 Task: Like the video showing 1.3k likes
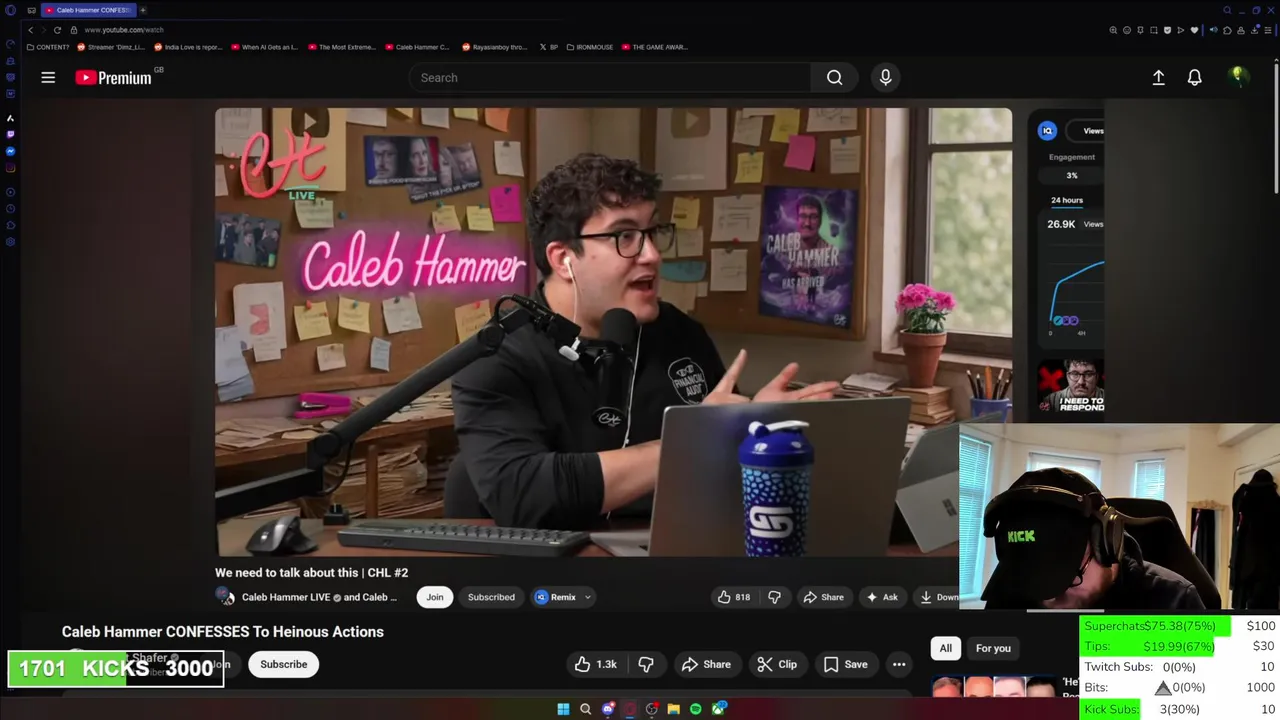pyautogui.click(x=595, y=664)
